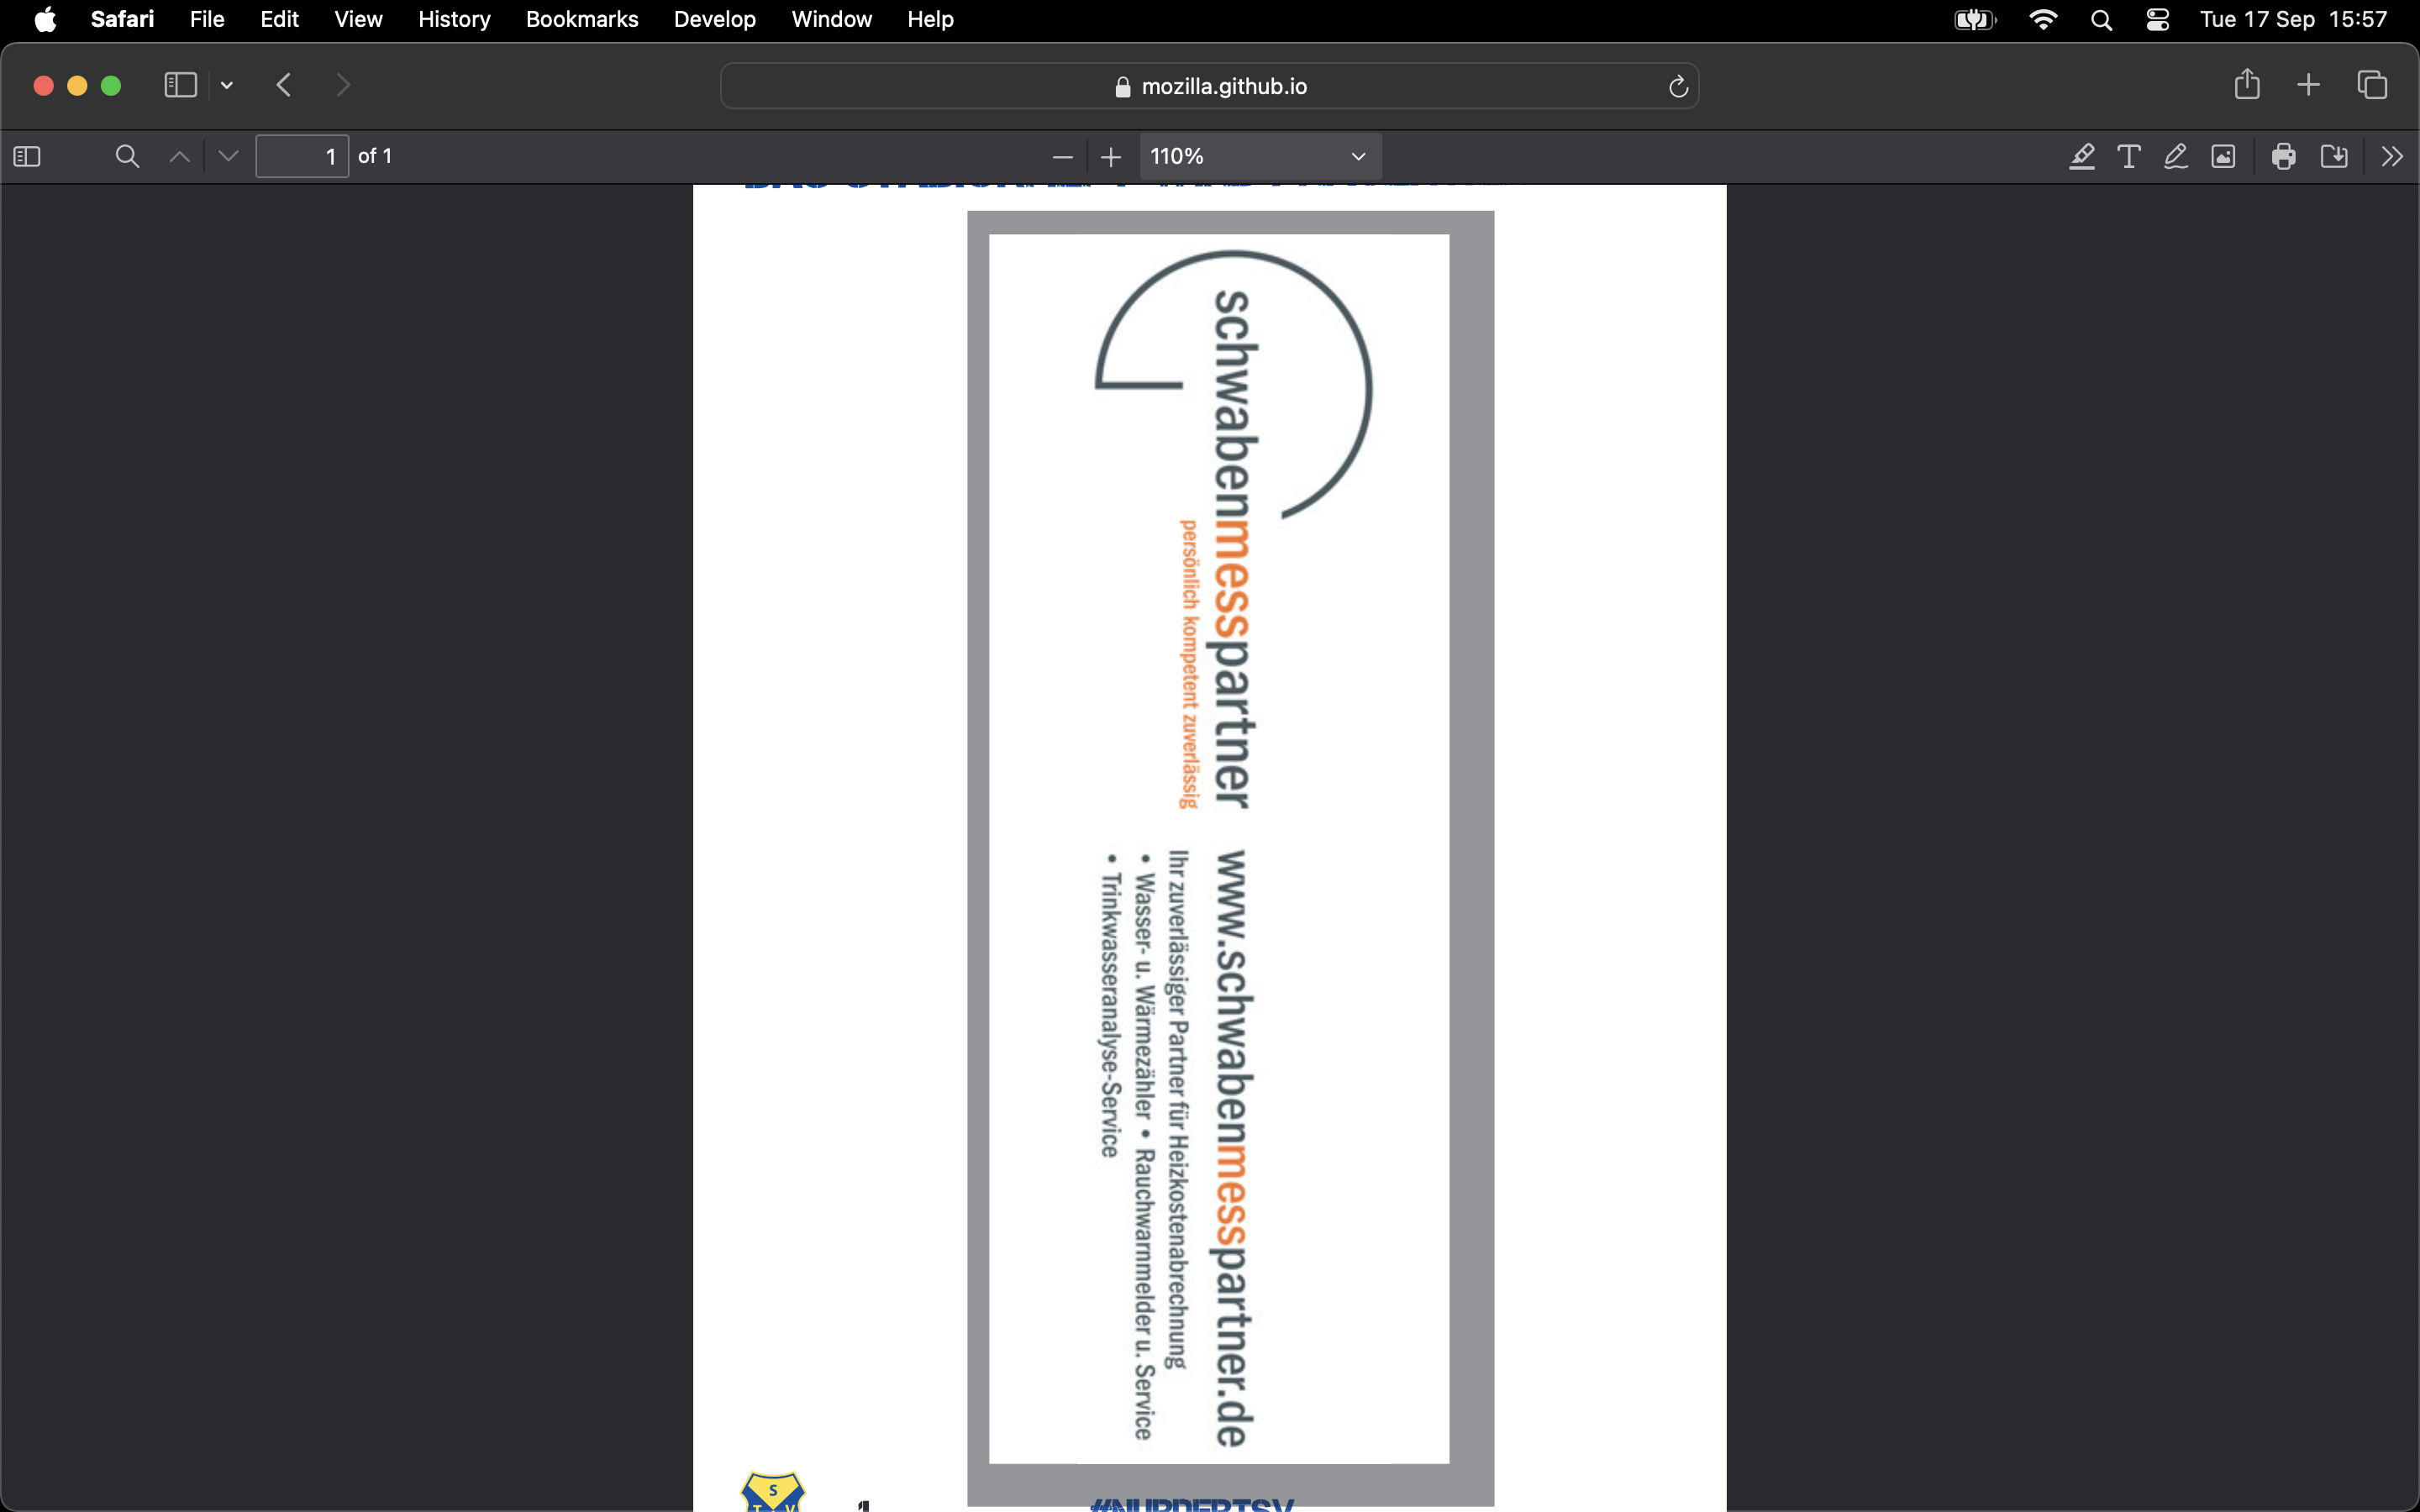
Task: Expand the Safari tab group dropdown arrow
Action: pyautogui.click(x=227, y=86)
